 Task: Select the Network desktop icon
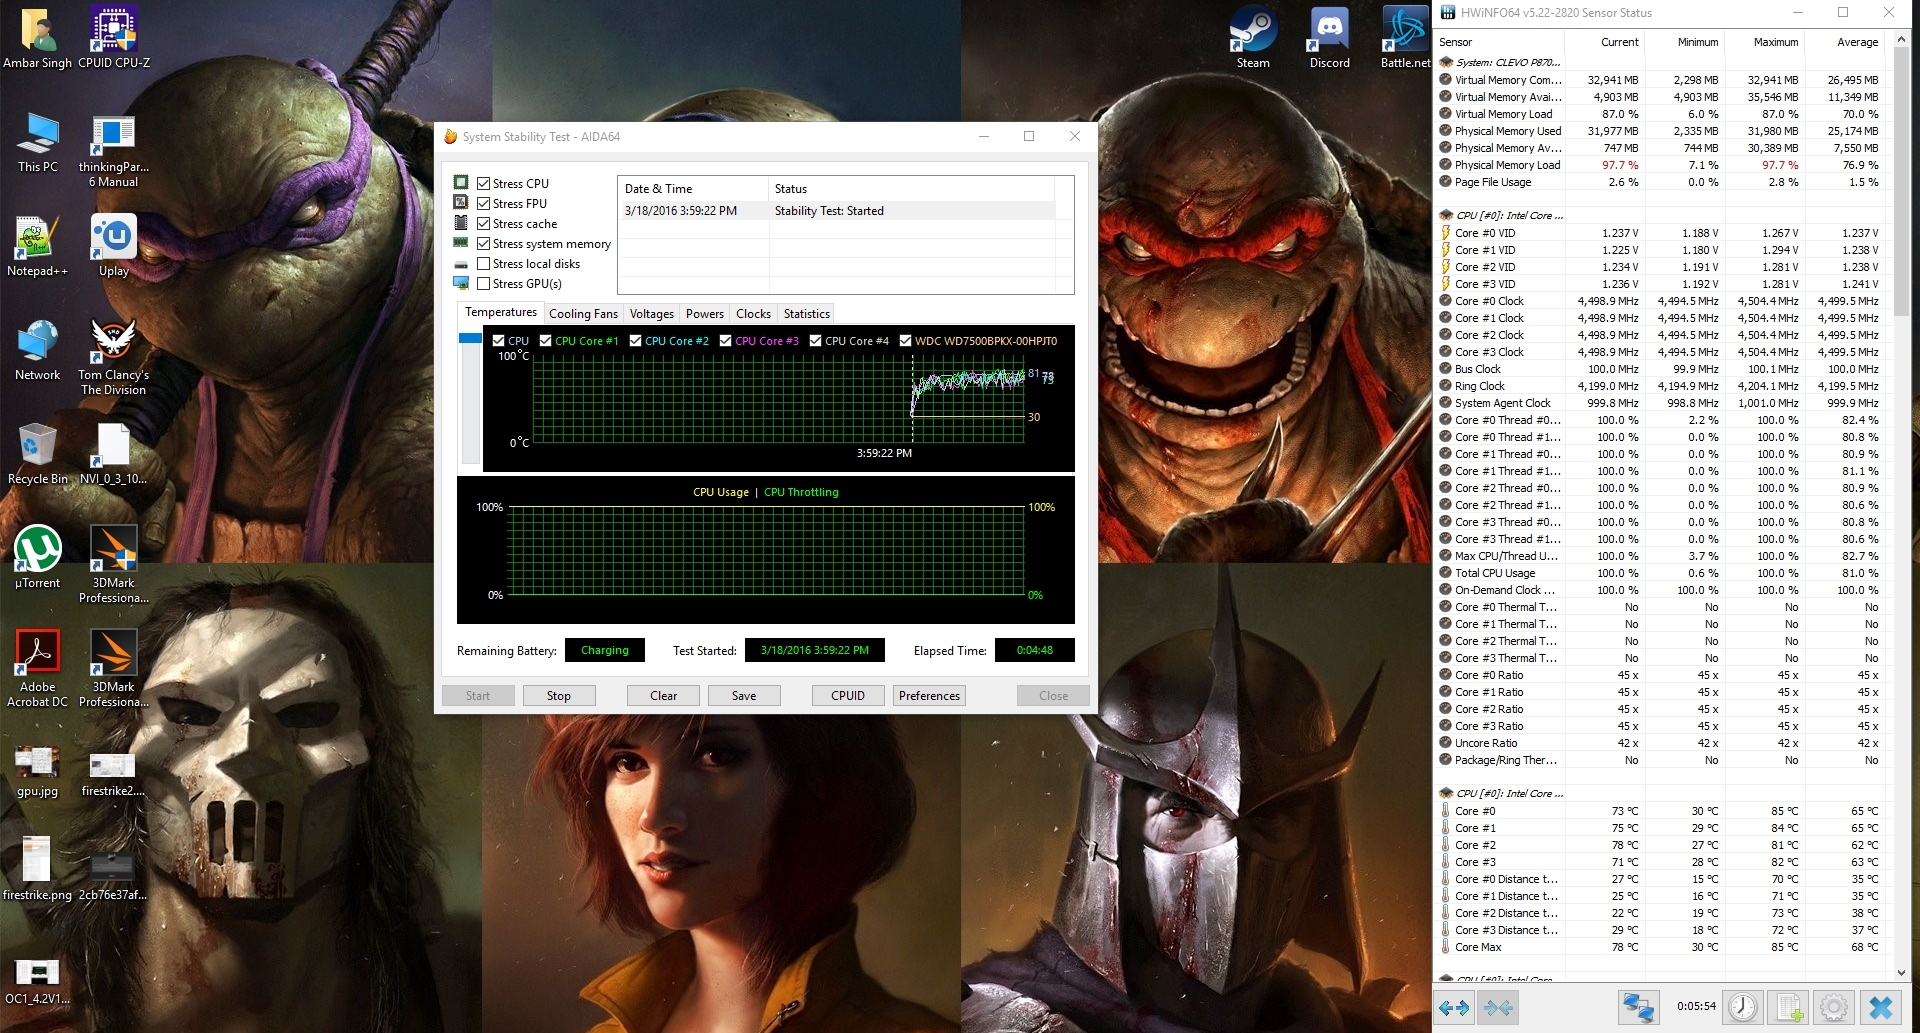click(37, 350)
